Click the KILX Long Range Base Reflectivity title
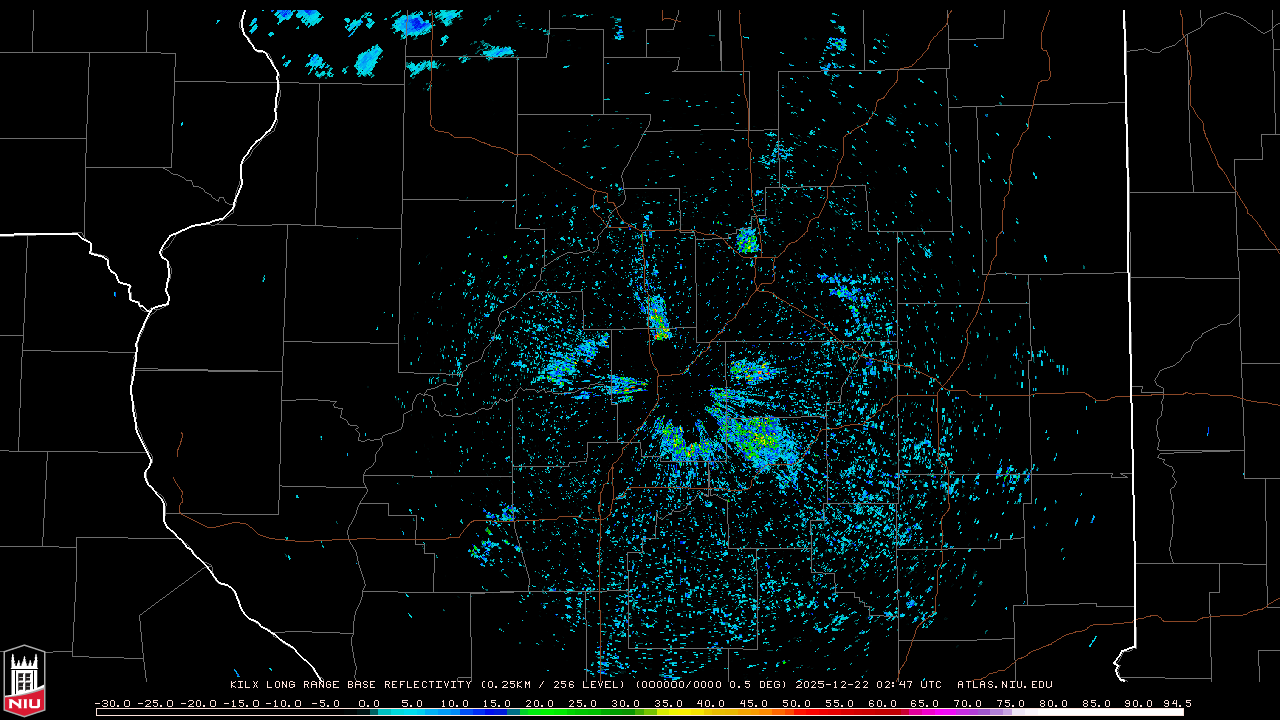Image resolution: width=1280 pixels, height=720 pixels. click(x=351, y=685)
